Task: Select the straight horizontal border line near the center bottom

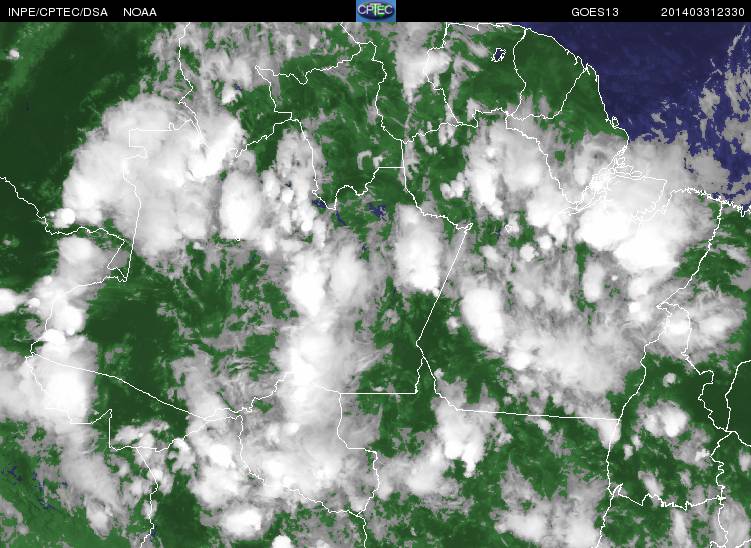Action: pyautogui.click(x=378, y=393)
